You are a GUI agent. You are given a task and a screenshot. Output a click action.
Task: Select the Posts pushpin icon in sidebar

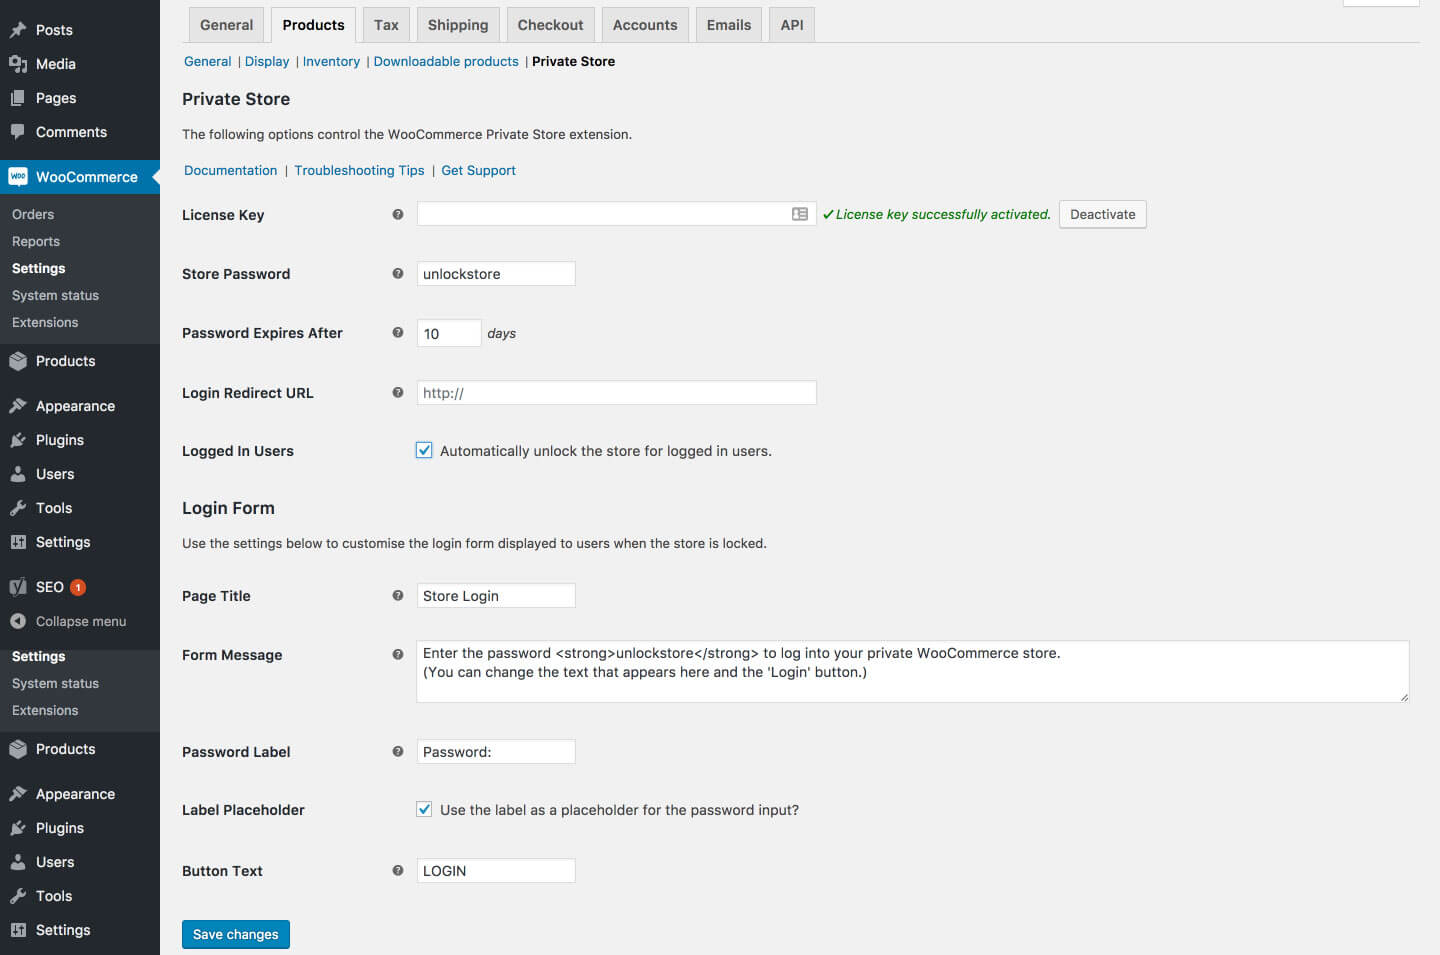[x=18, y=29]
